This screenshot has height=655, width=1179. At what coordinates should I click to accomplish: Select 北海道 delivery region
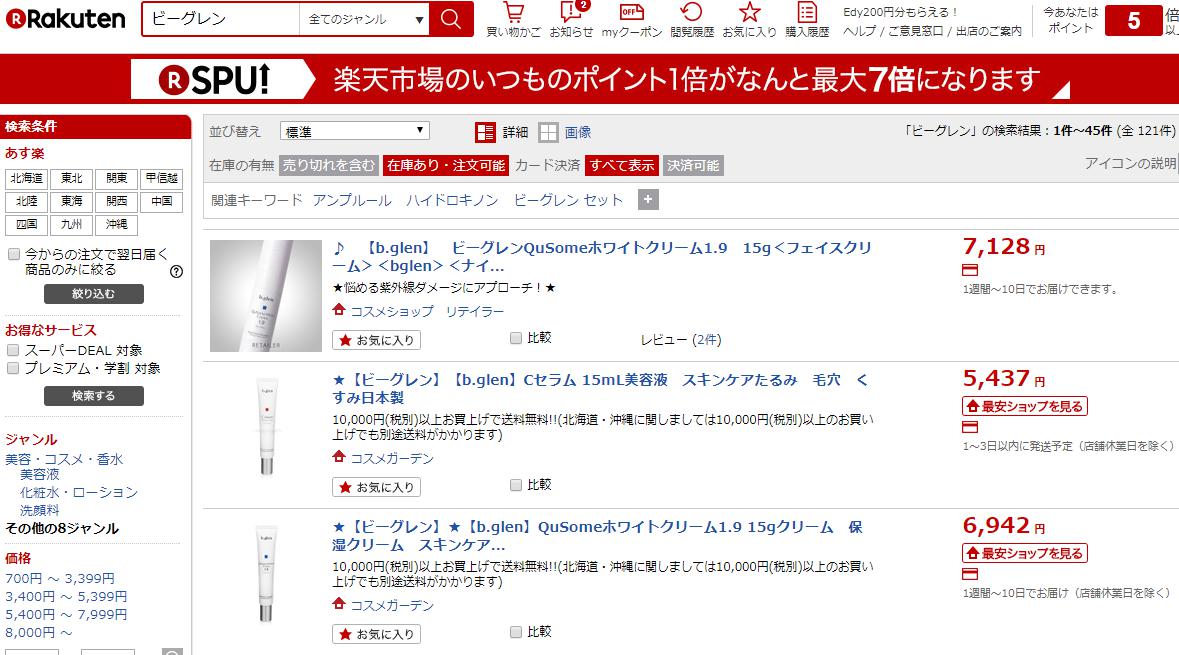[26, 179]
